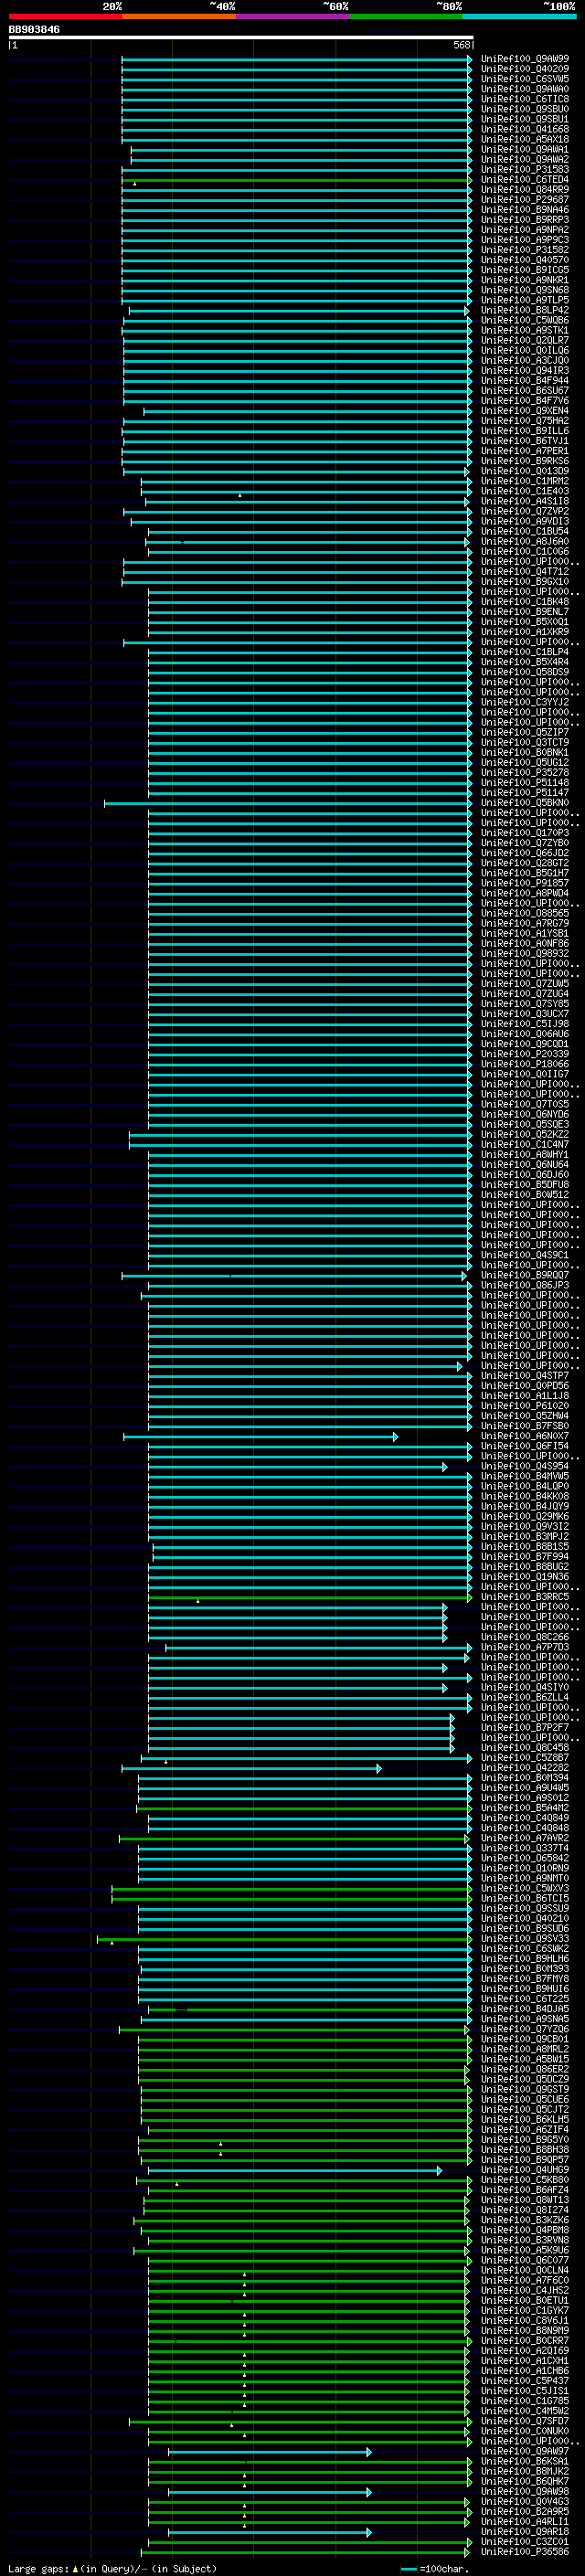
Task: Click label UniRef100_C1GYK7
Action: 525,2310
